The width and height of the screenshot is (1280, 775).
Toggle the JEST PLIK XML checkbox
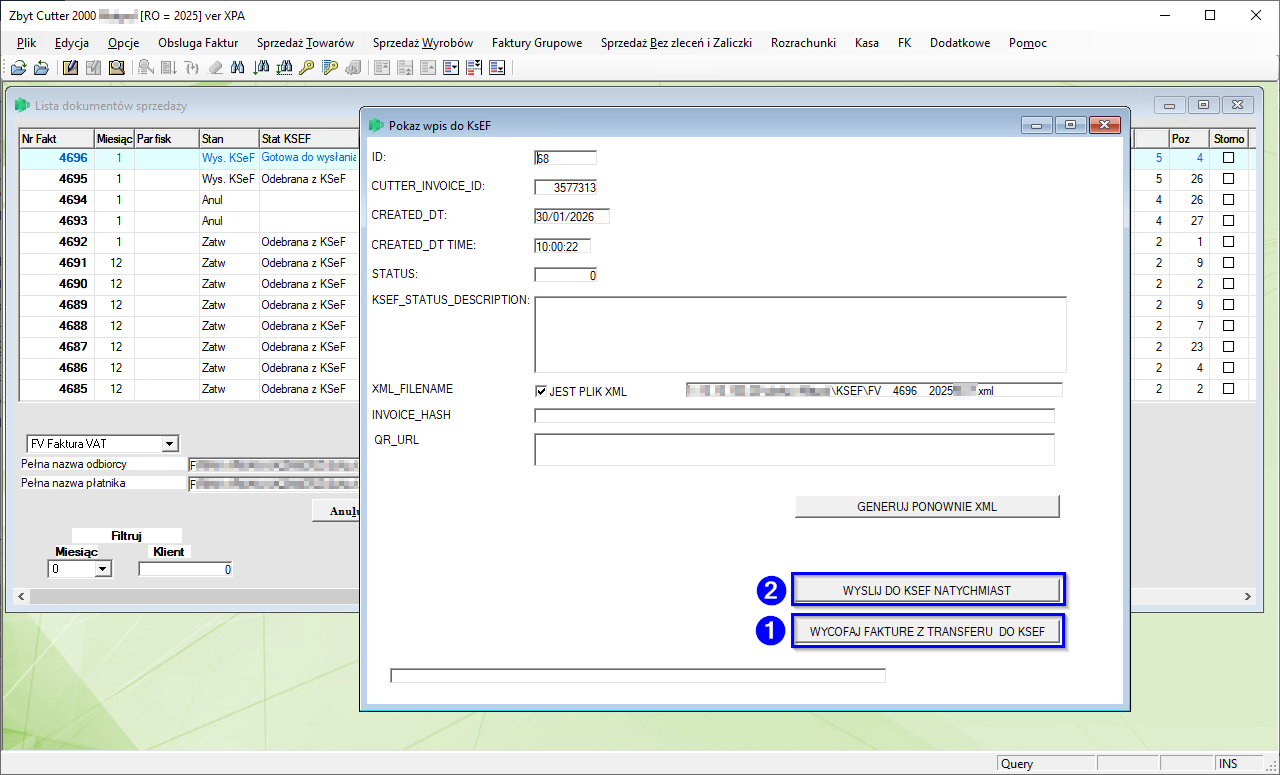point(541,391)
